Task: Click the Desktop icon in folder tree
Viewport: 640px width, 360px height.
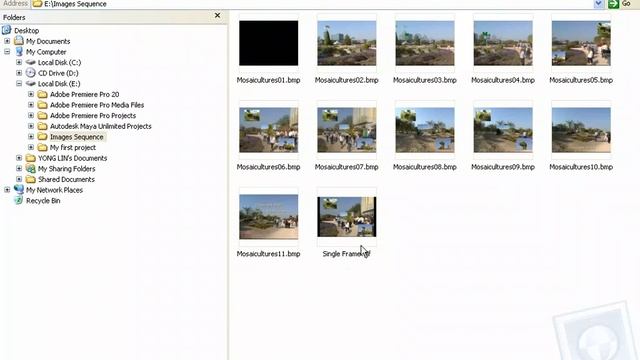Action: [x=7, y=30]
